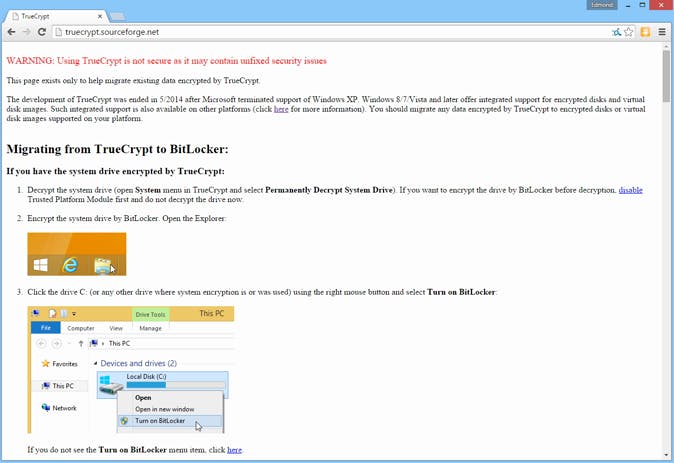Image resolution: width=674 pixels, height=463 pixels.
Task: Reload the TrueCrypt page
Action: point(42,32)
